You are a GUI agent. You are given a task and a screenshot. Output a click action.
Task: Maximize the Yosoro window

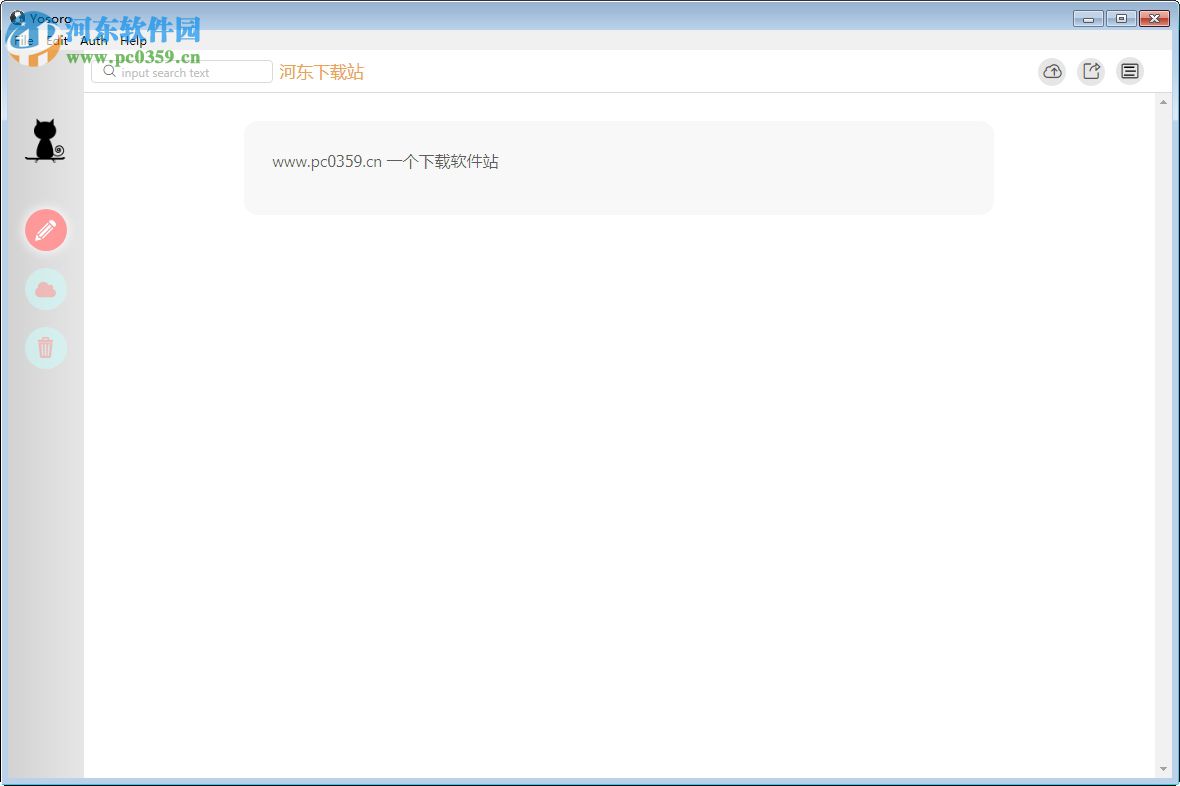[1121, 19]
